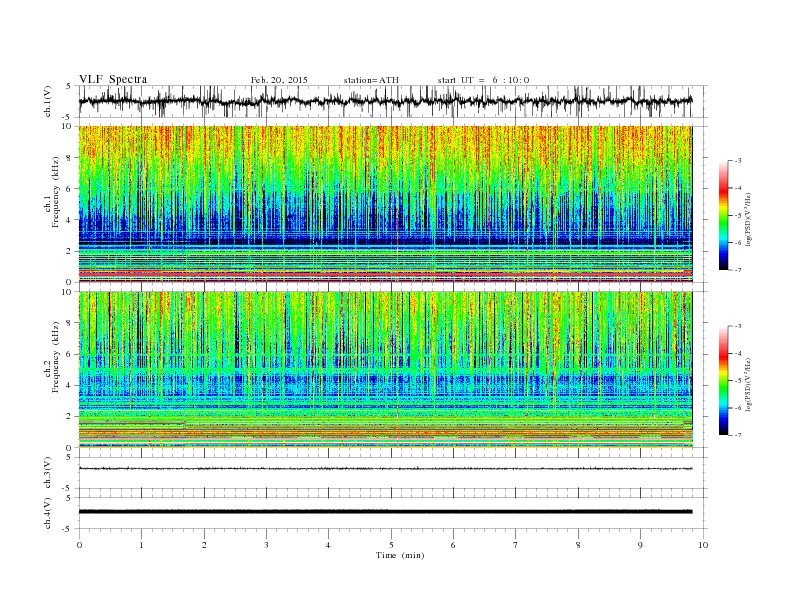The width and height of the screenshot is (792, 612).
Task: Click the red band near 0.5 kHz in ch.1
Action: click(x=385, y=274)
